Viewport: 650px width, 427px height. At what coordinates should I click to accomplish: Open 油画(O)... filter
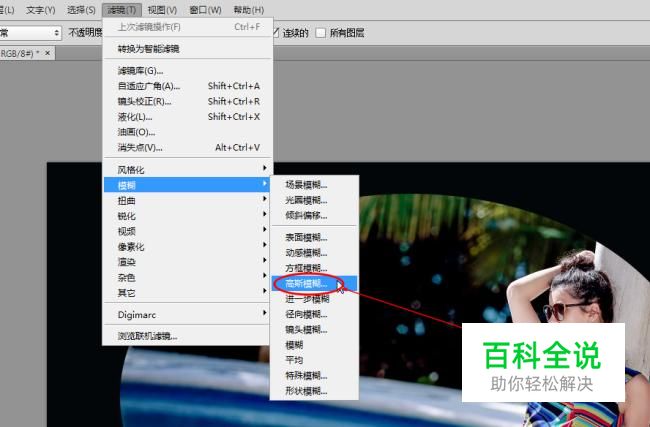(187, 132)
